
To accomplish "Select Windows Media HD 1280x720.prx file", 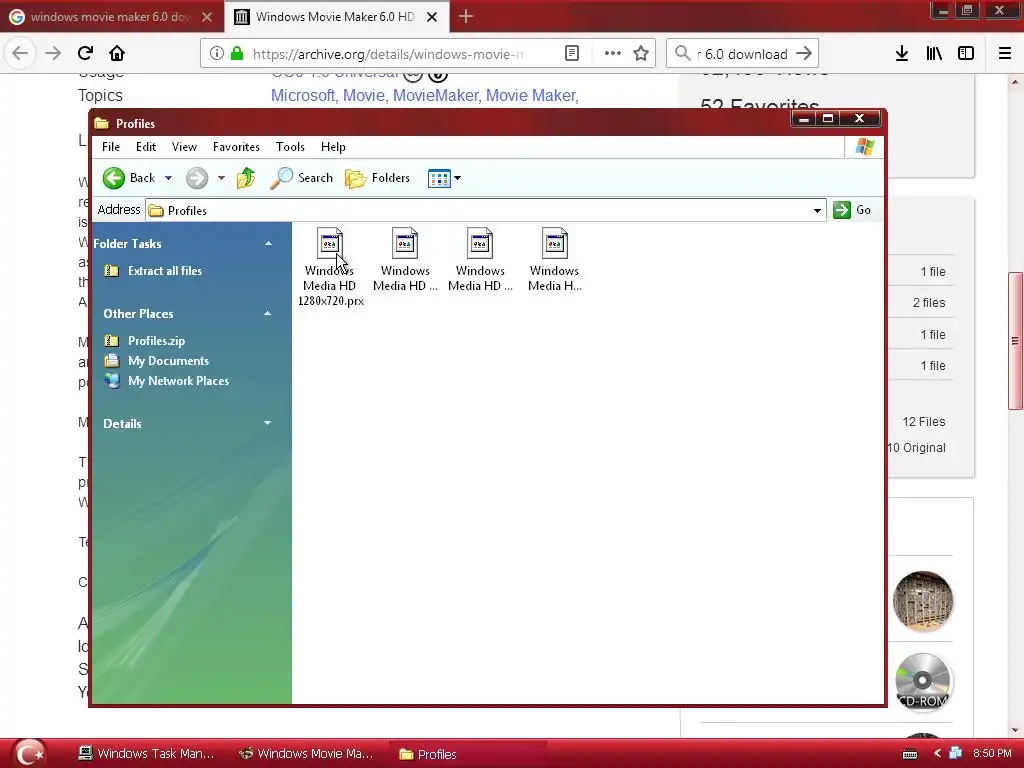I will click(330, 268).
